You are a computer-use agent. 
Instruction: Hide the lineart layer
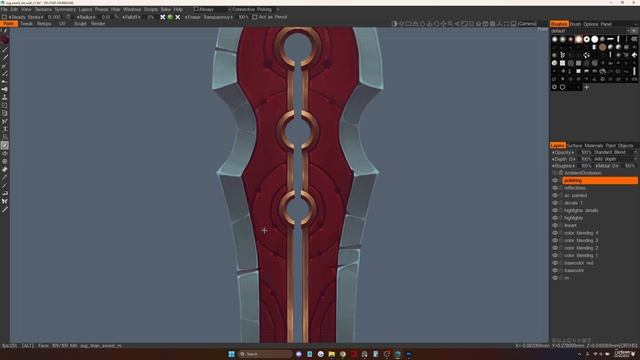(x=555, y=225)
